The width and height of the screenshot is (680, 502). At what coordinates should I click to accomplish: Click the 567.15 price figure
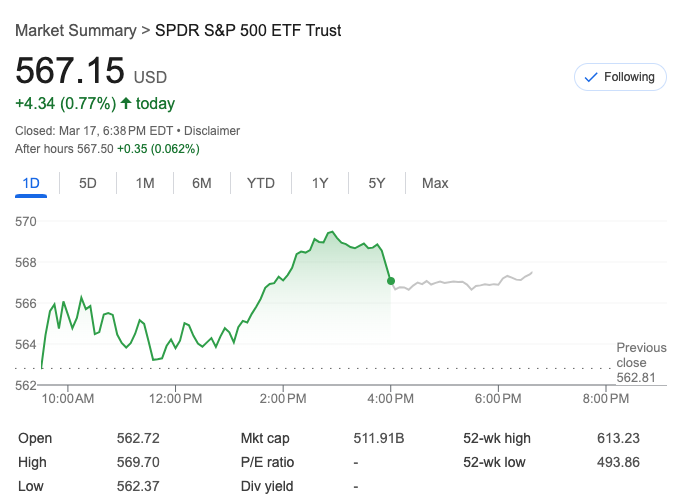click(x=70, y=72)
